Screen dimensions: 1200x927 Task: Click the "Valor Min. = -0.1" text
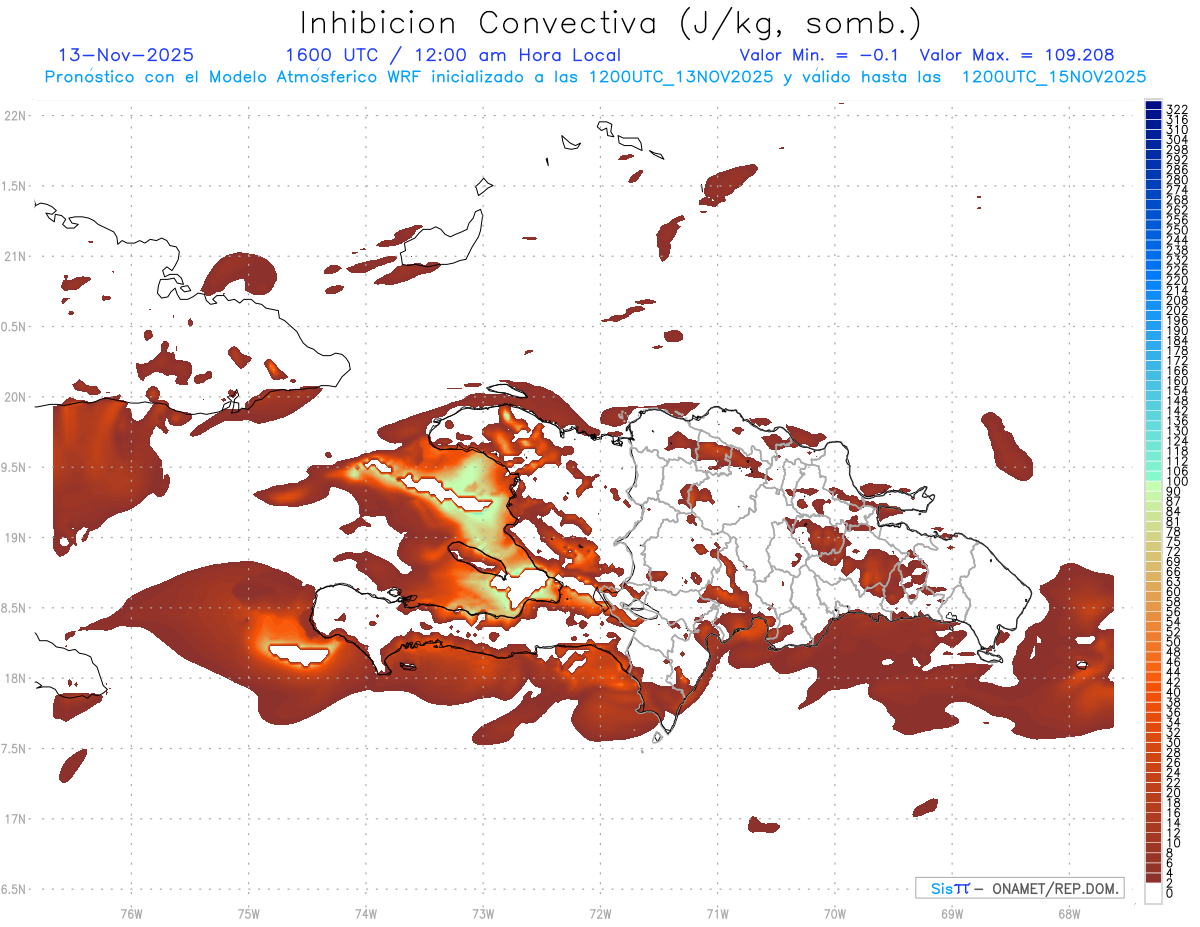click(819, 55)
